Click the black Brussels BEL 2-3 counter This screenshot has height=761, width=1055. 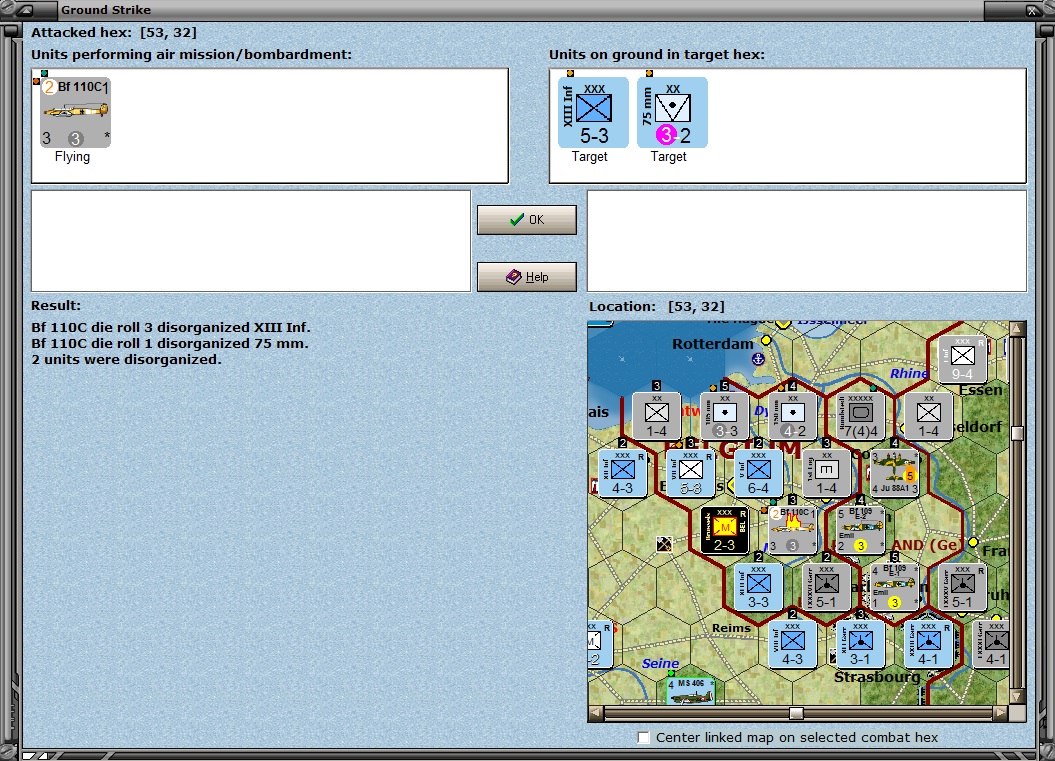(725, 530)
